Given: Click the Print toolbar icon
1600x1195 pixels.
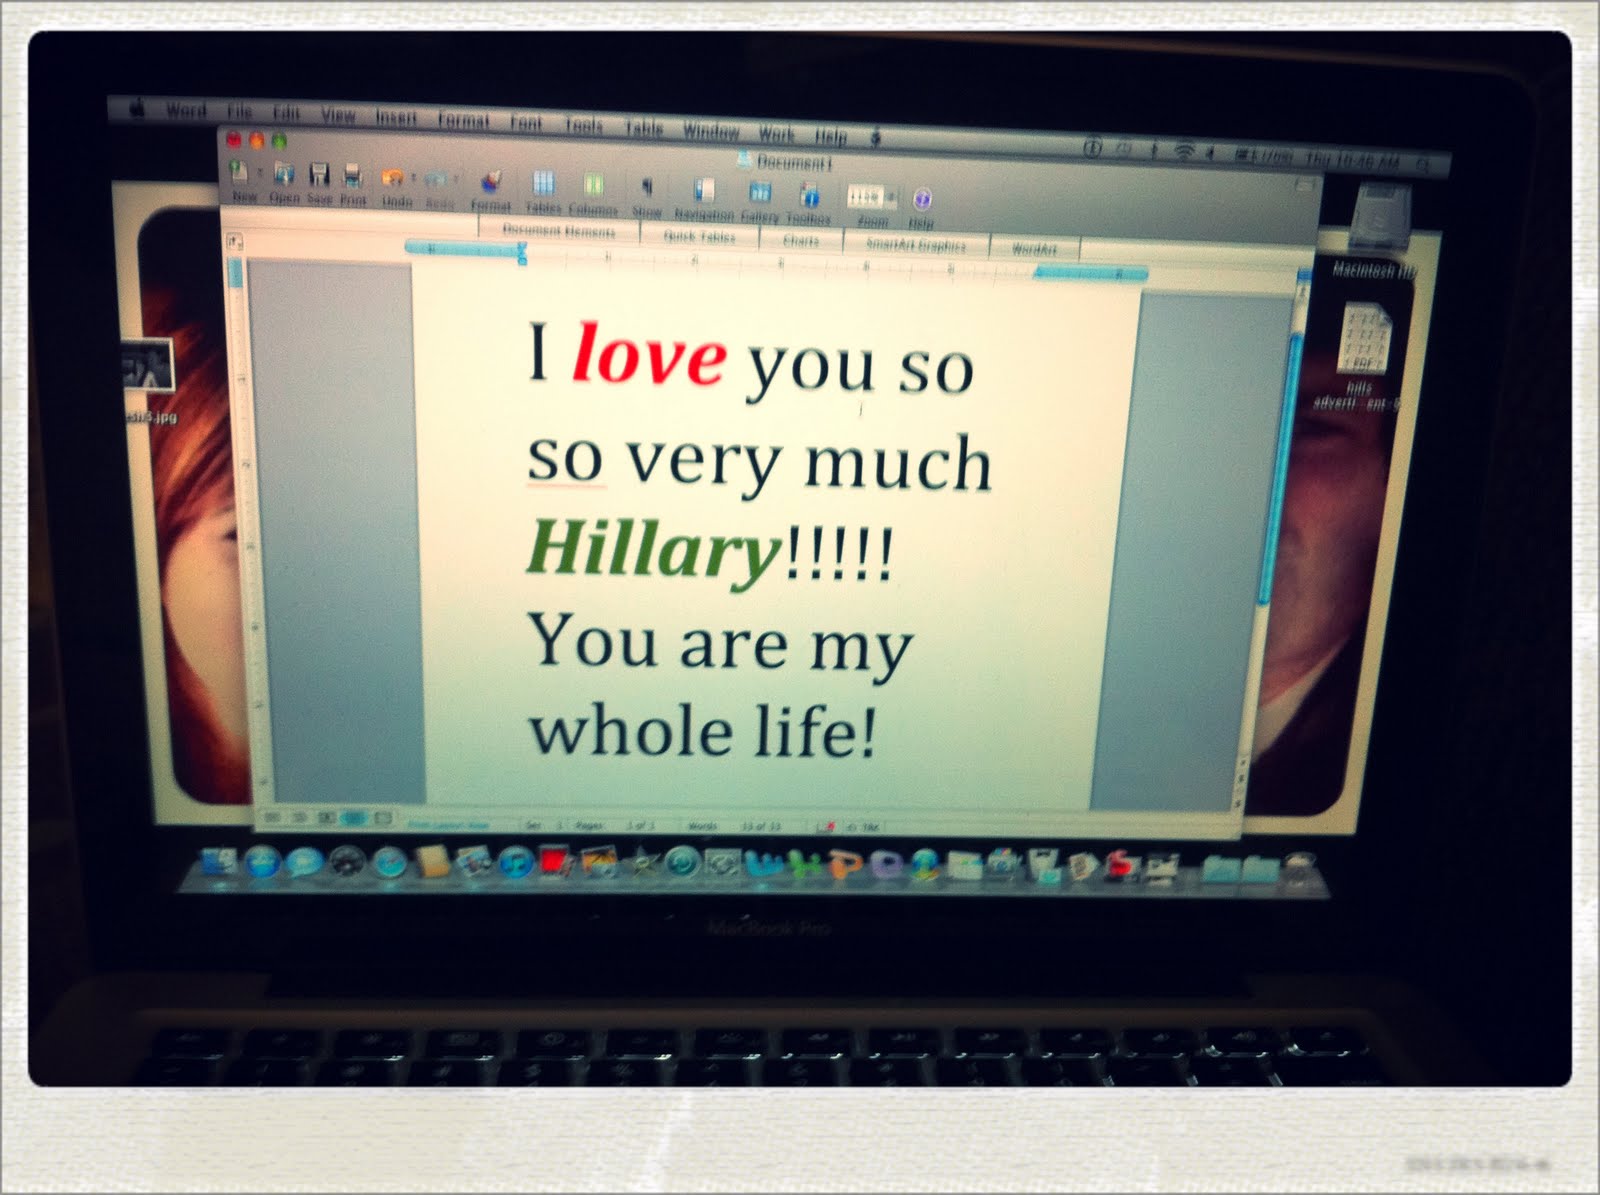Looking at the screenshot, I should [x=353, y=177].
